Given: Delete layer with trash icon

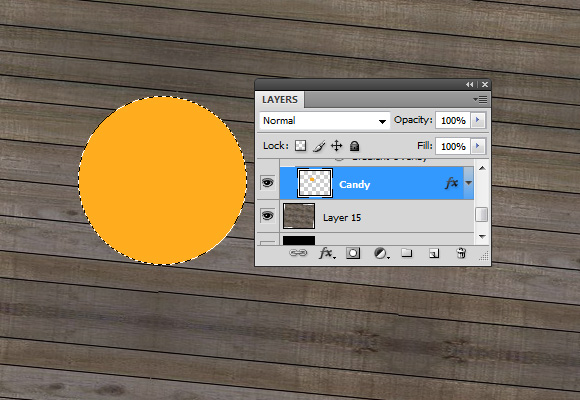Looking at the screenshot, I should [x=461, y=253].
